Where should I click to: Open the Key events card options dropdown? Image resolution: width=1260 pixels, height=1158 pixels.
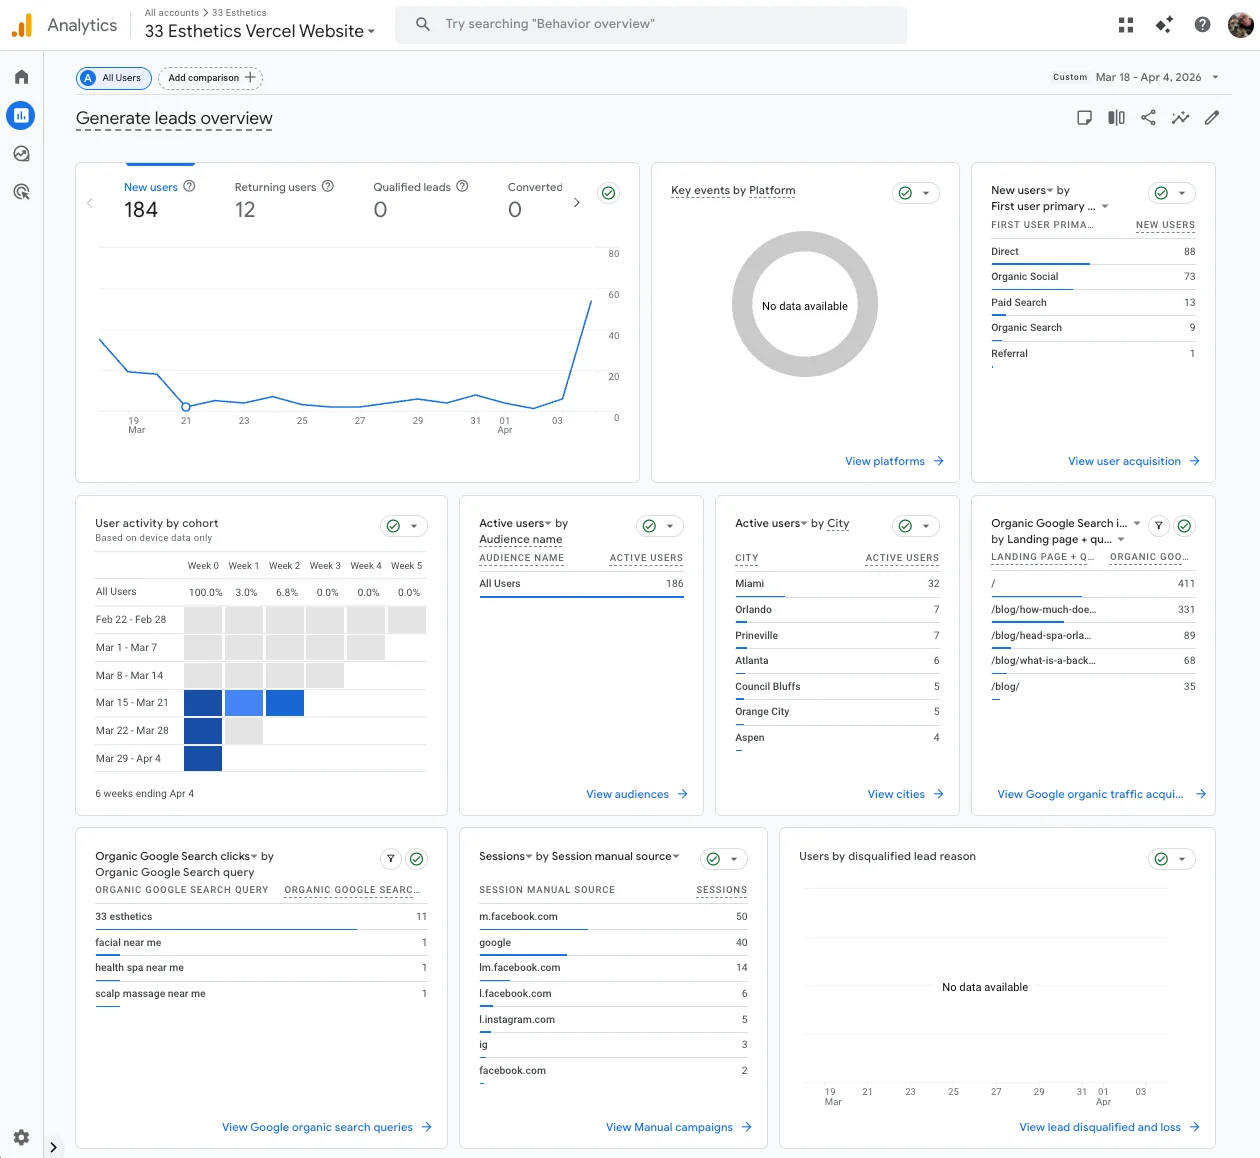coord(928,192)
